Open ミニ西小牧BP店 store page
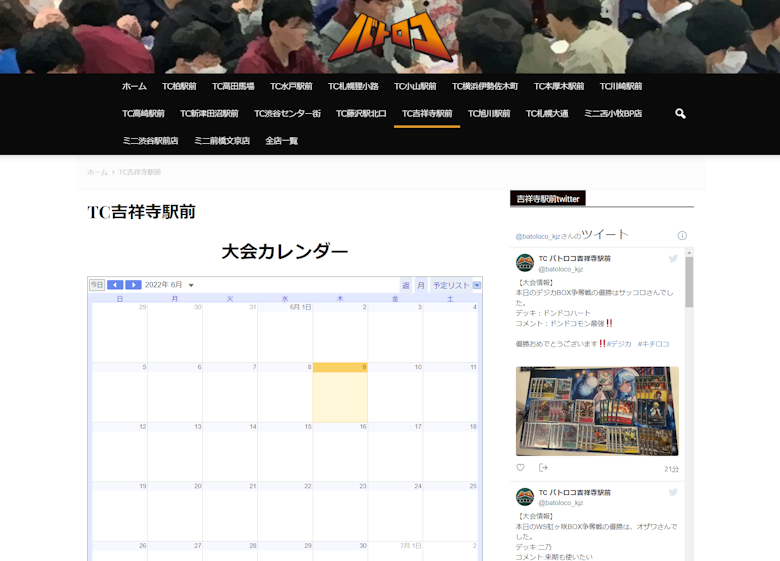The image size is (780, 561). 613,114
